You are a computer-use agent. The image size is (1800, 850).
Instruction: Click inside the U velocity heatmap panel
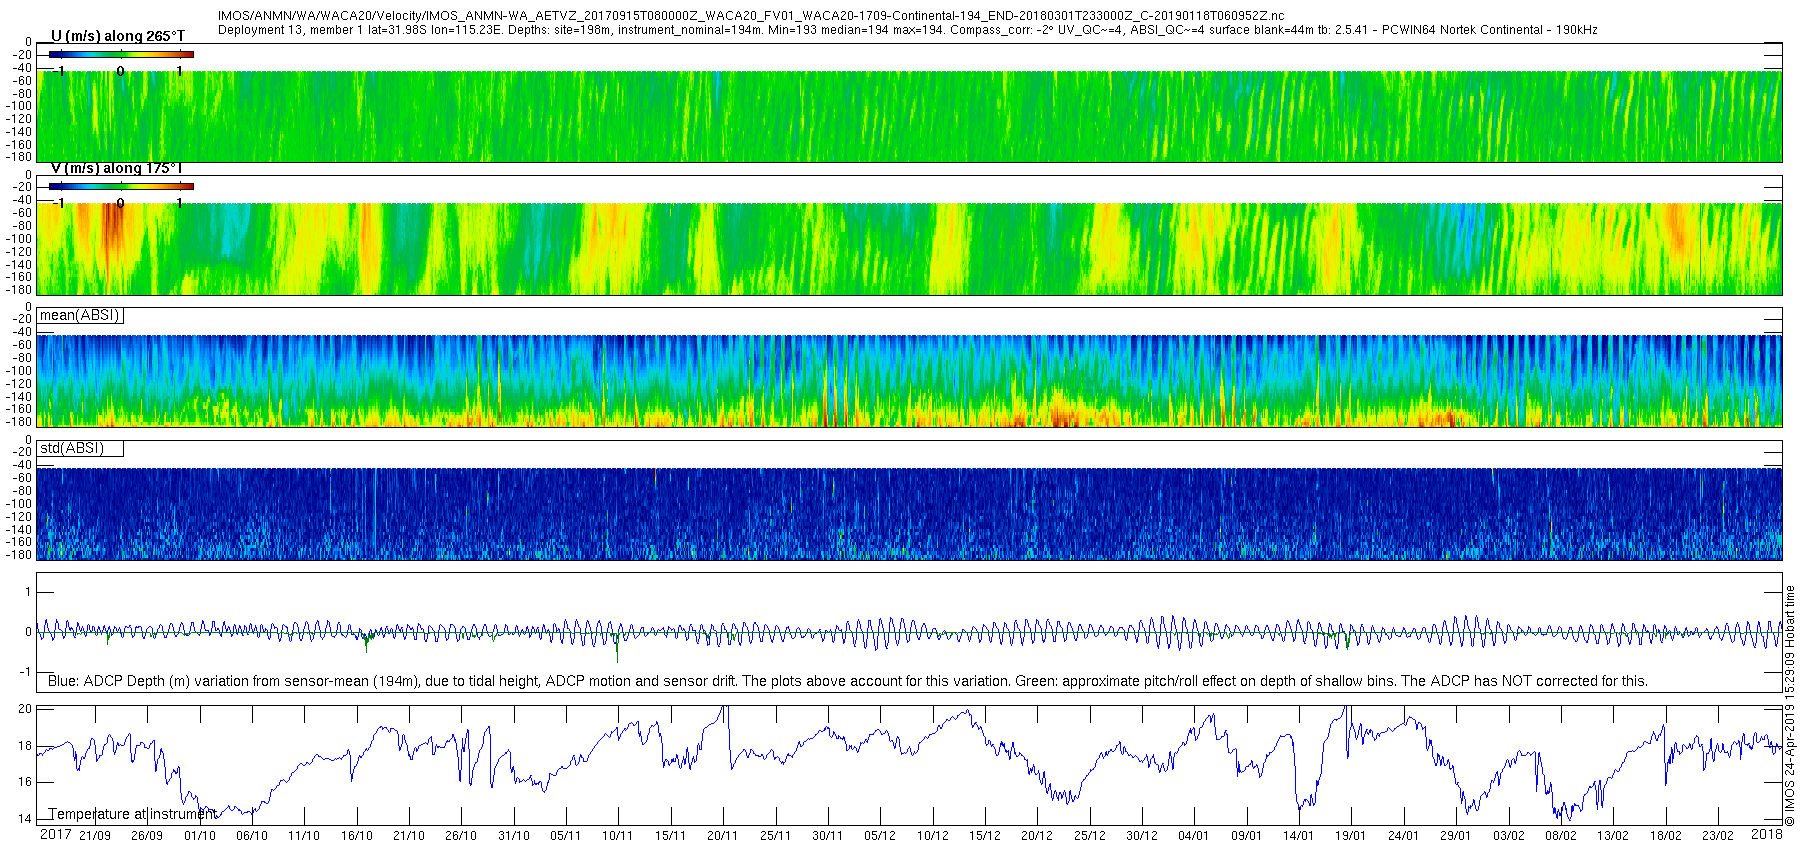909,116
